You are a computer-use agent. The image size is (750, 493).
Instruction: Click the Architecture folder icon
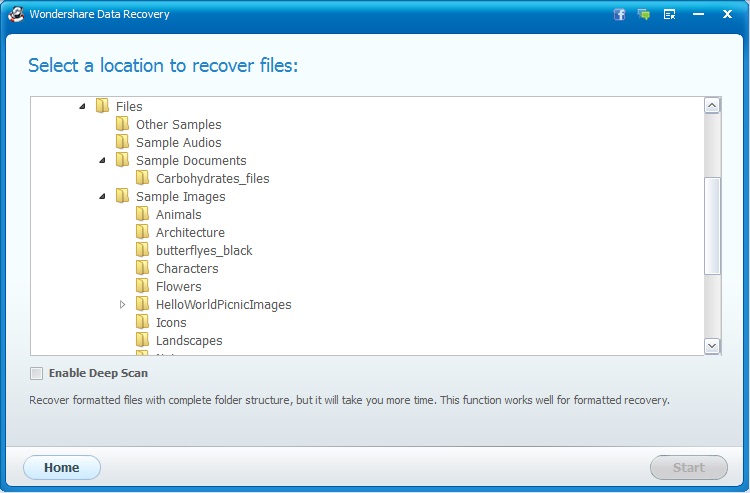[143, 232]
